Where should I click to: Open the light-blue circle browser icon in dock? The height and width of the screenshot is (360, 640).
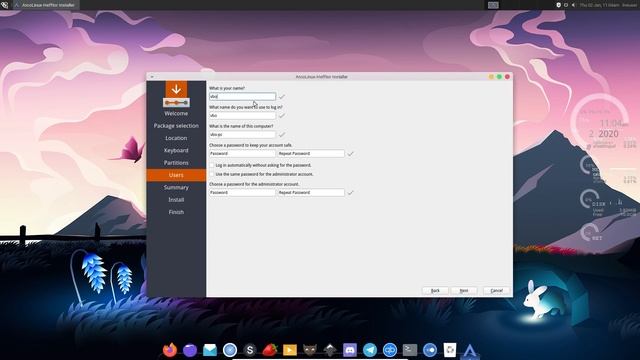230,350
